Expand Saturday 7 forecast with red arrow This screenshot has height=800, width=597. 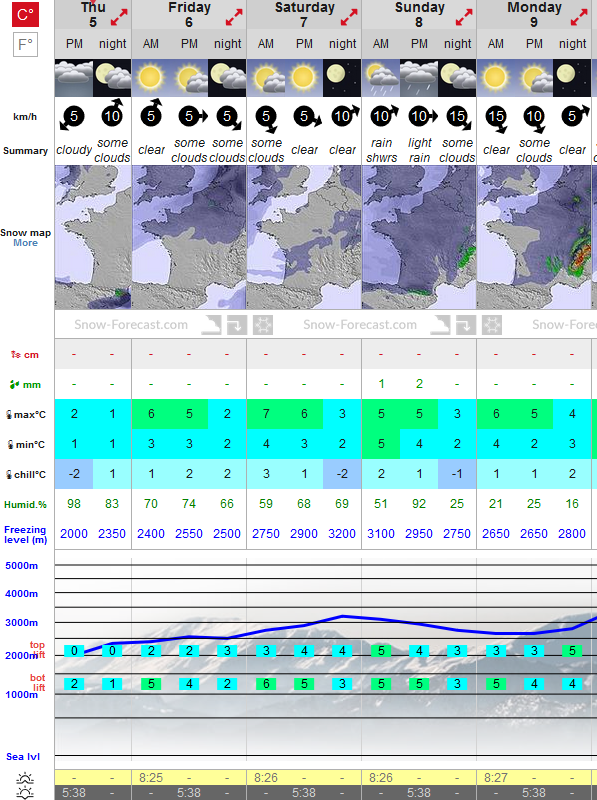(x=349, y=17)
